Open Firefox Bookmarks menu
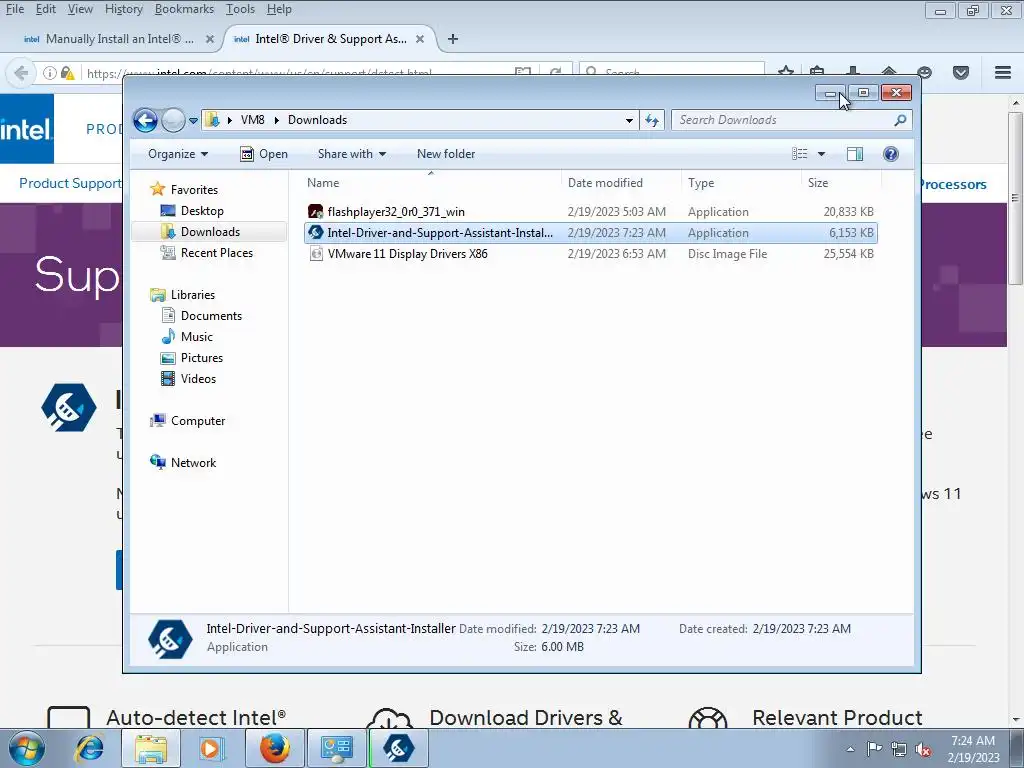Screen dimensions: 1024x768 coord(184,9)
